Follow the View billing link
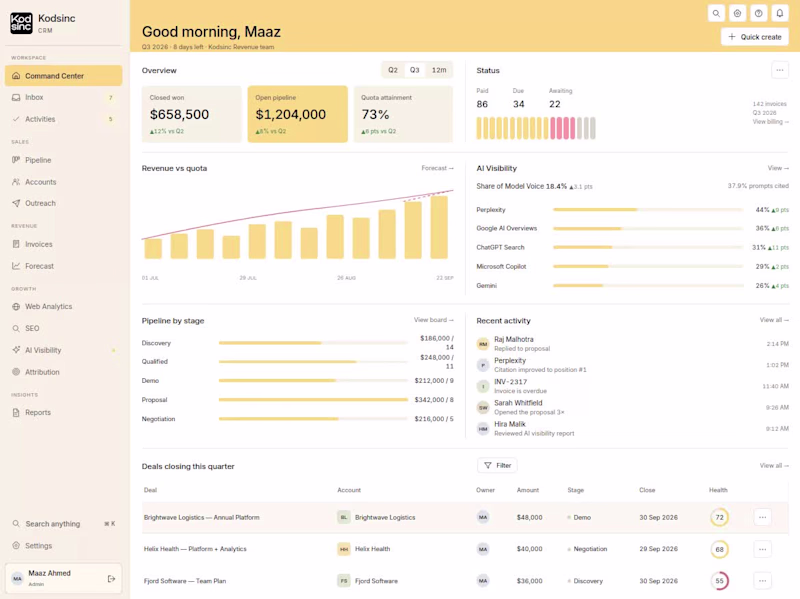Screen dimensions: 800x599 coord(770,121)
